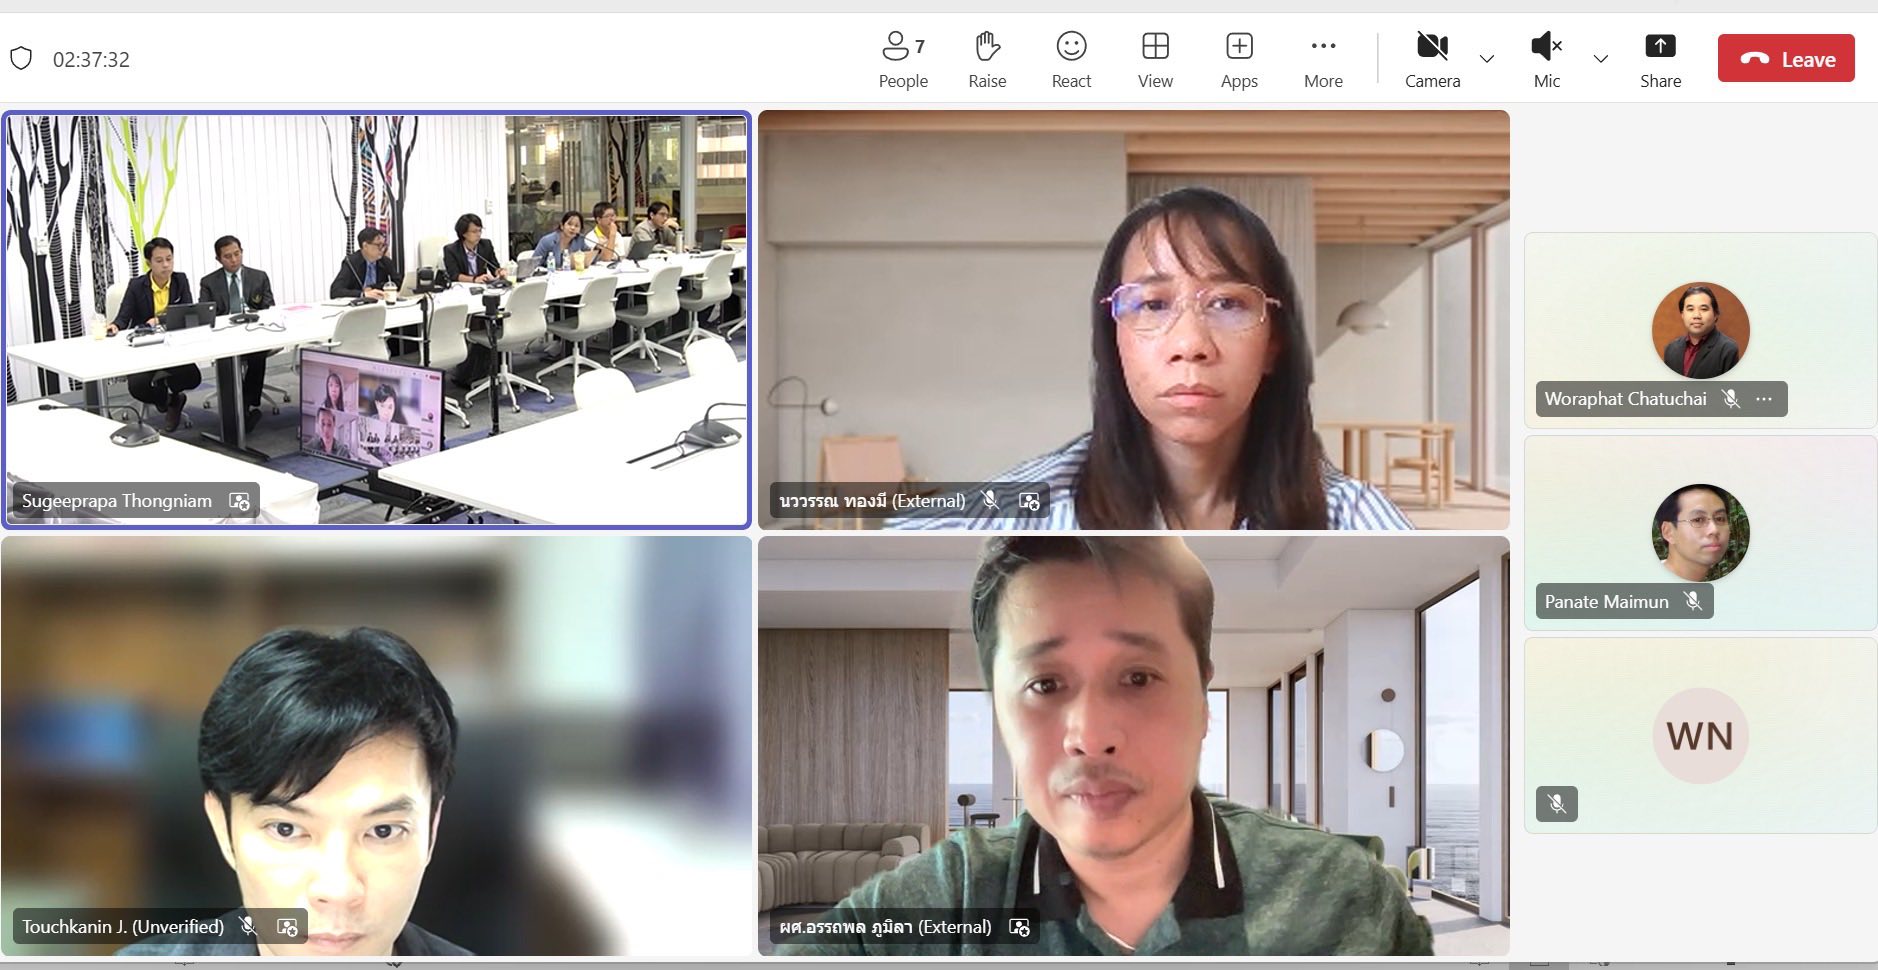Open options menu for Woraphat Chatuchai
The image size is (1878, 970).
1764,399
